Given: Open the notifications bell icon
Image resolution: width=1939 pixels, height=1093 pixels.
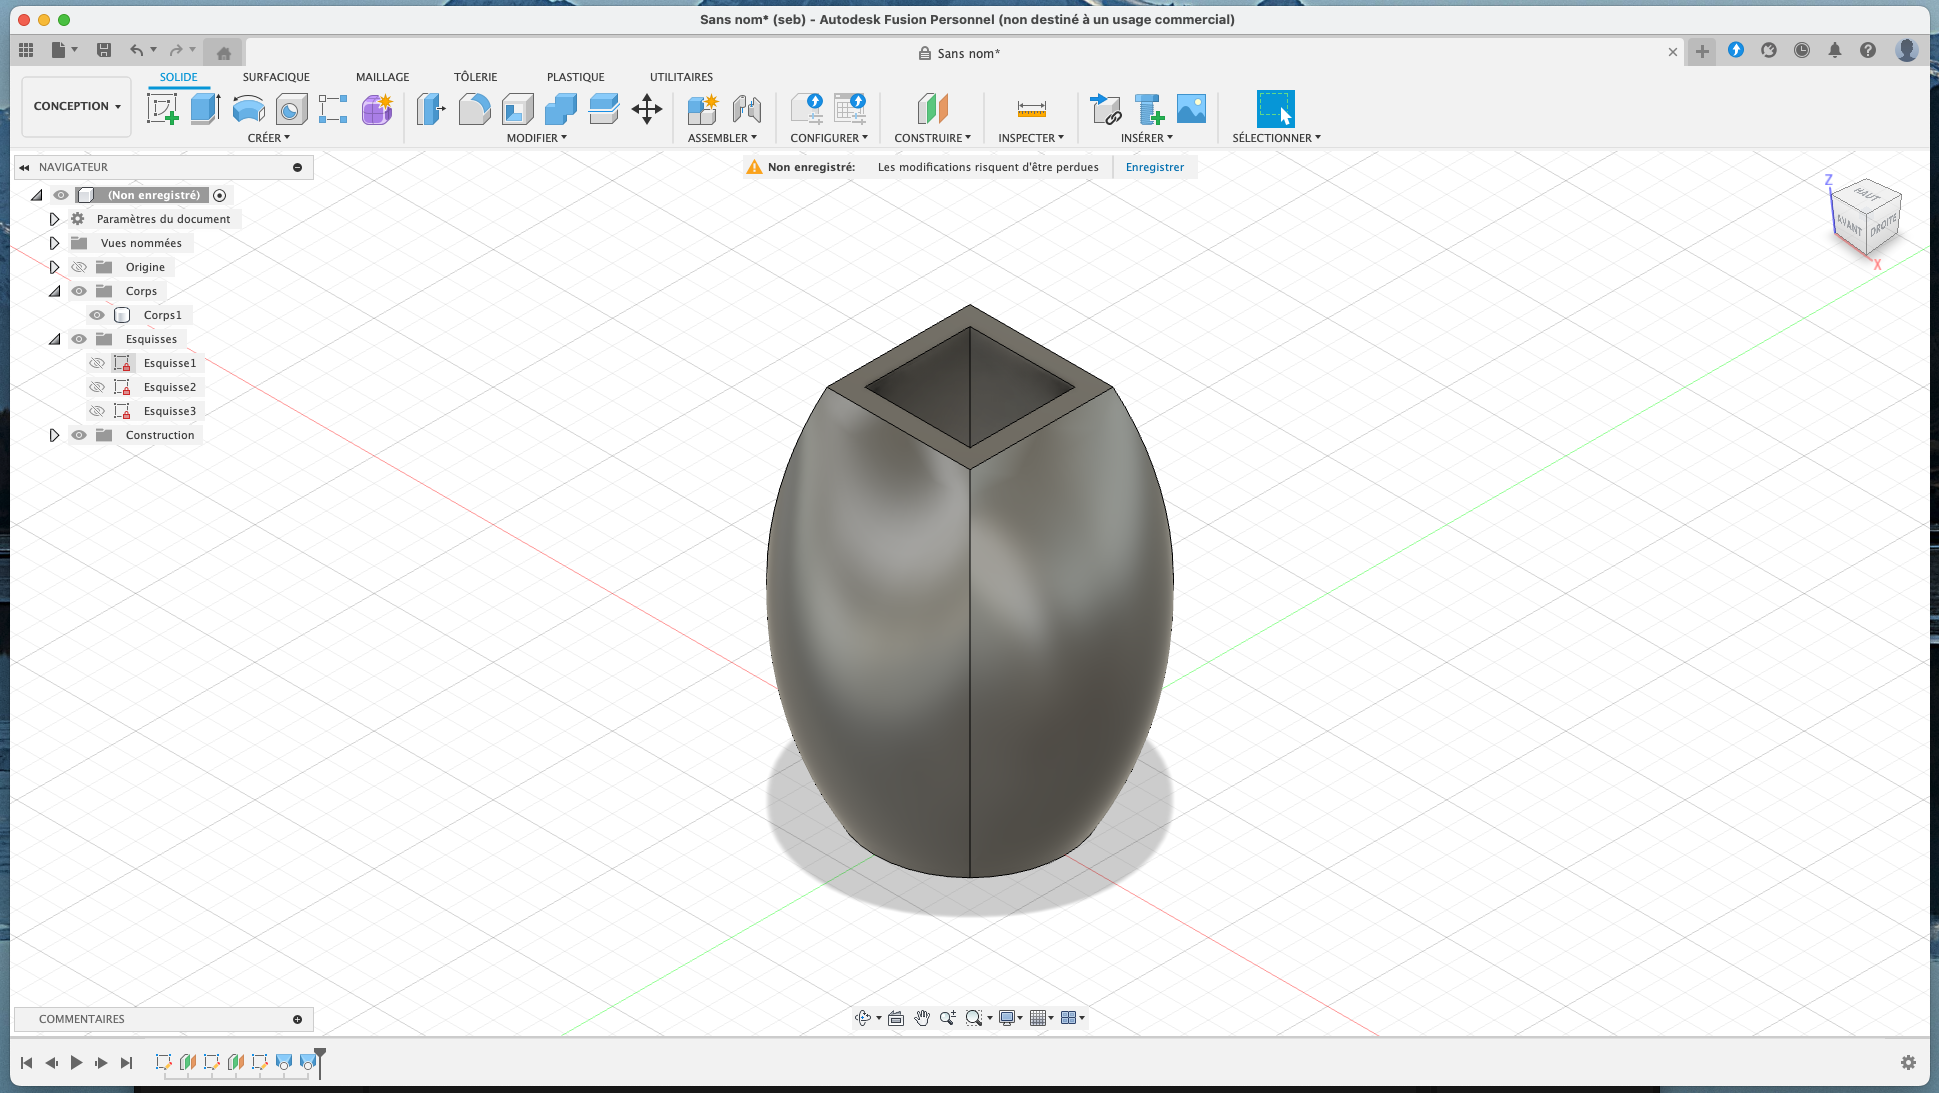Looking at the screenshot, I should coord(1835,50).
